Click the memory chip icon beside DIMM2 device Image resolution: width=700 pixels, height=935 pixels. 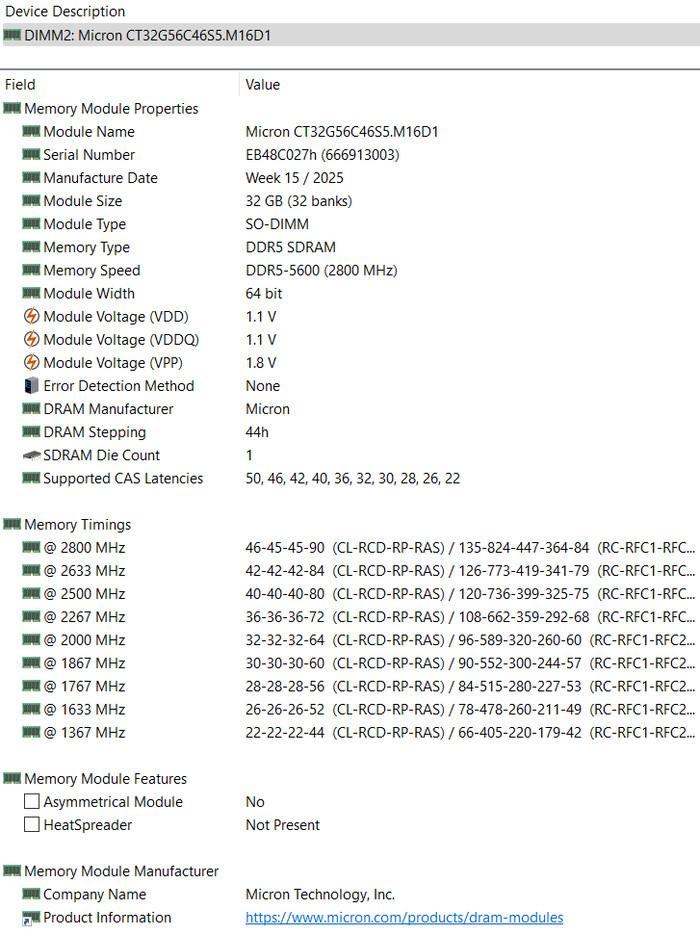pyautogui.click(x=12, y=35)
